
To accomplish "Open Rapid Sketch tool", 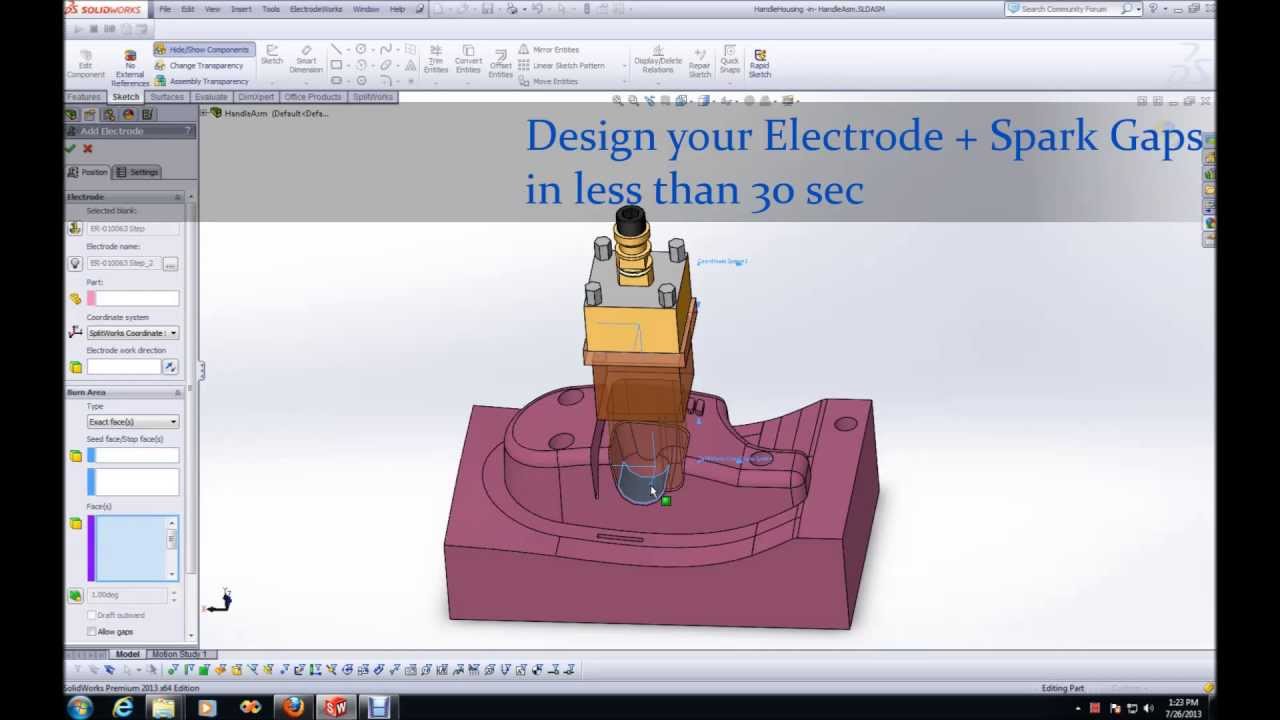I will pyautogui.click(x=760, y=63).
